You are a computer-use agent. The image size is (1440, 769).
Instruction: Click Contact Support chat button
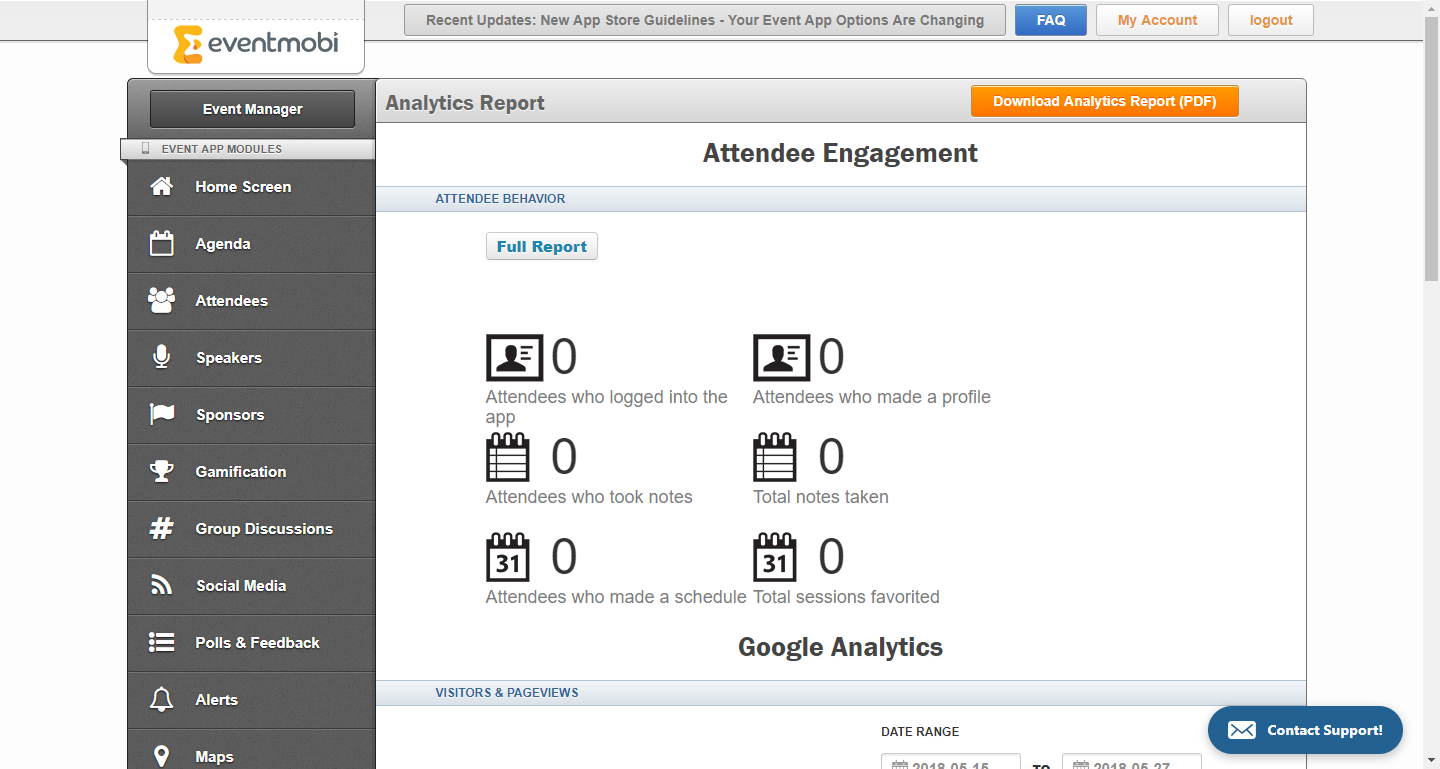pos(1305,730)
